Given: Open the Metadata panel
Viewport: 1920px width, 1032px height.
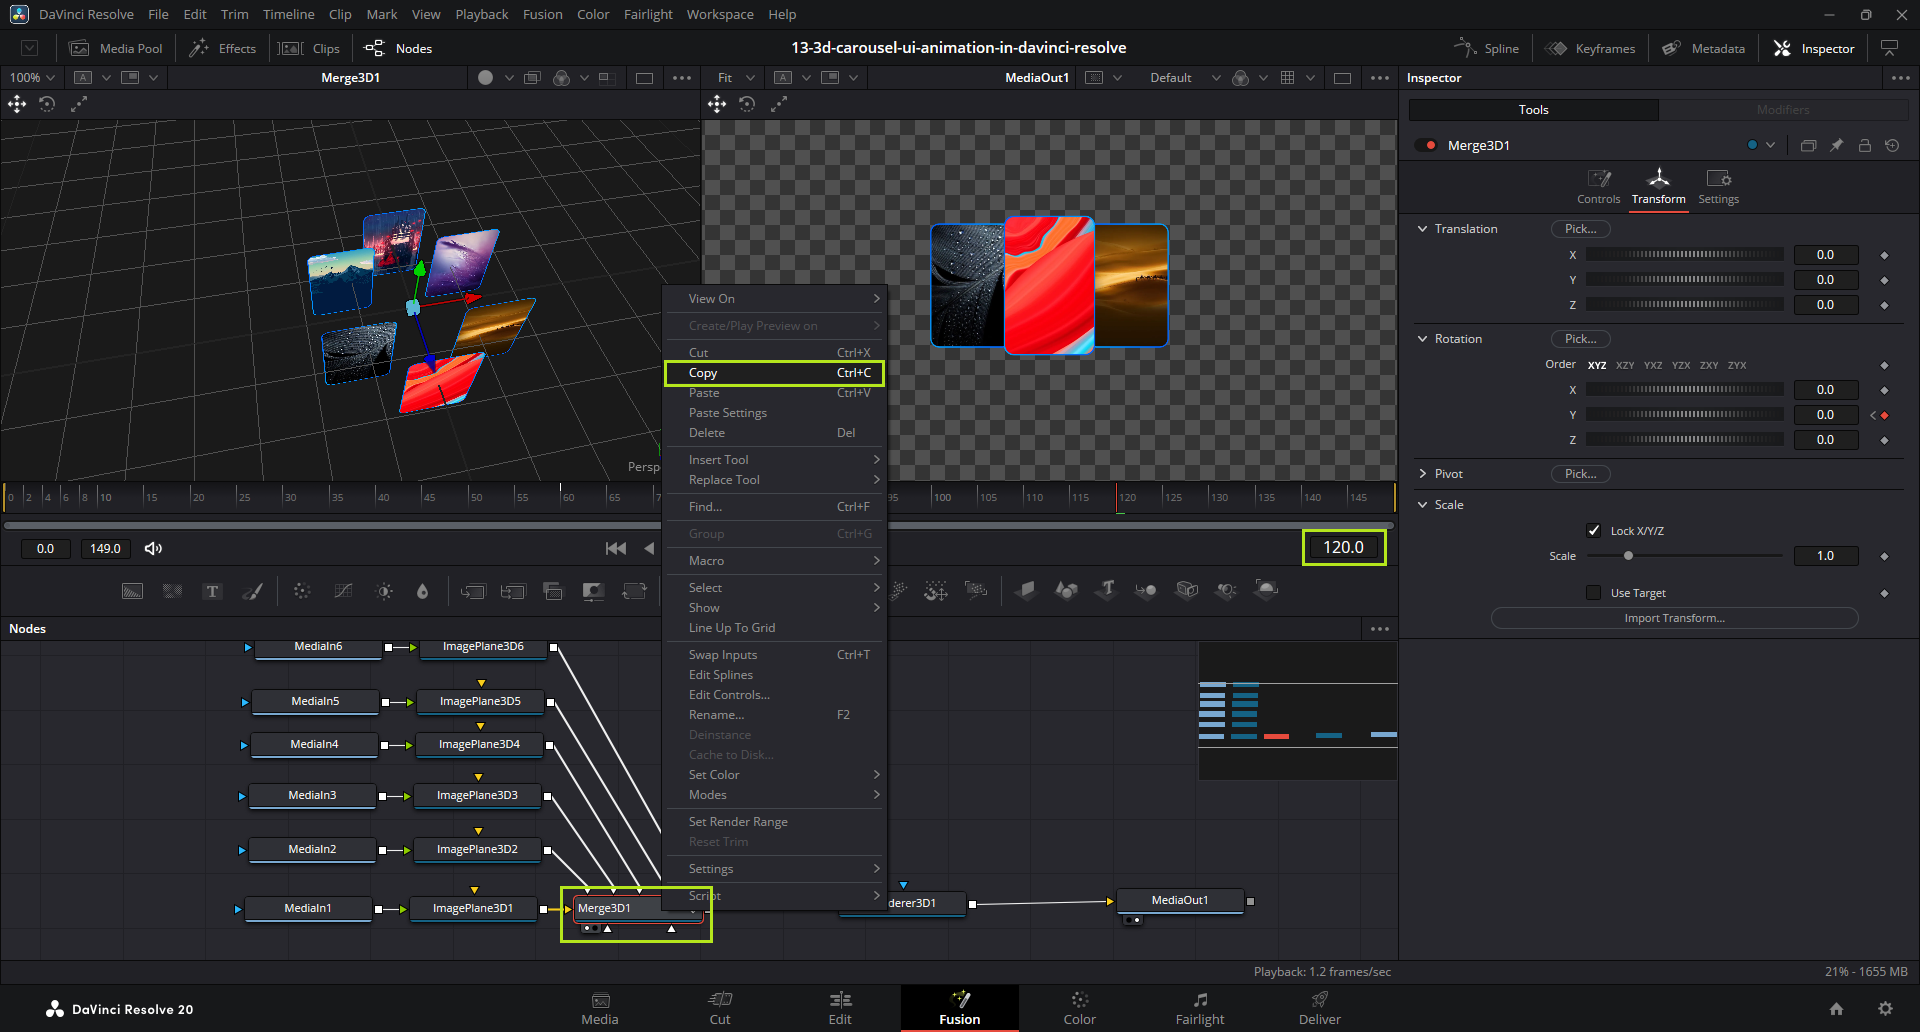Looking at the screenshot, I should click(x=1703, y=48).
